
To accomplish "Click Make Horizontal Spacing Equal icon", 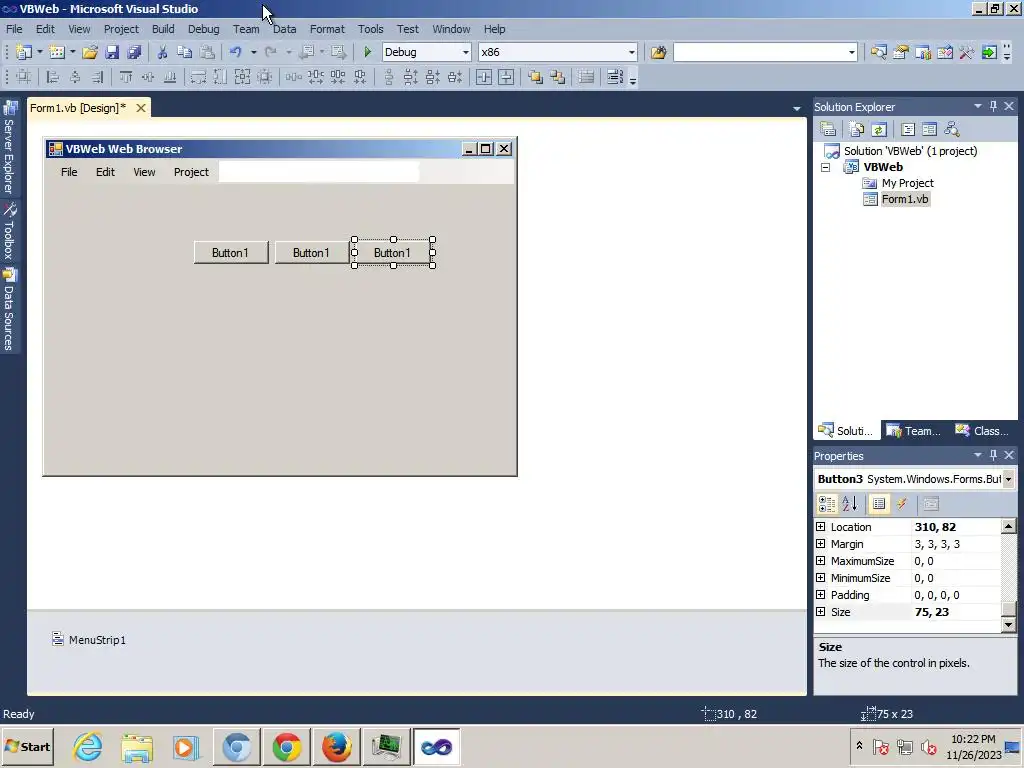I will tap(294, 77).
